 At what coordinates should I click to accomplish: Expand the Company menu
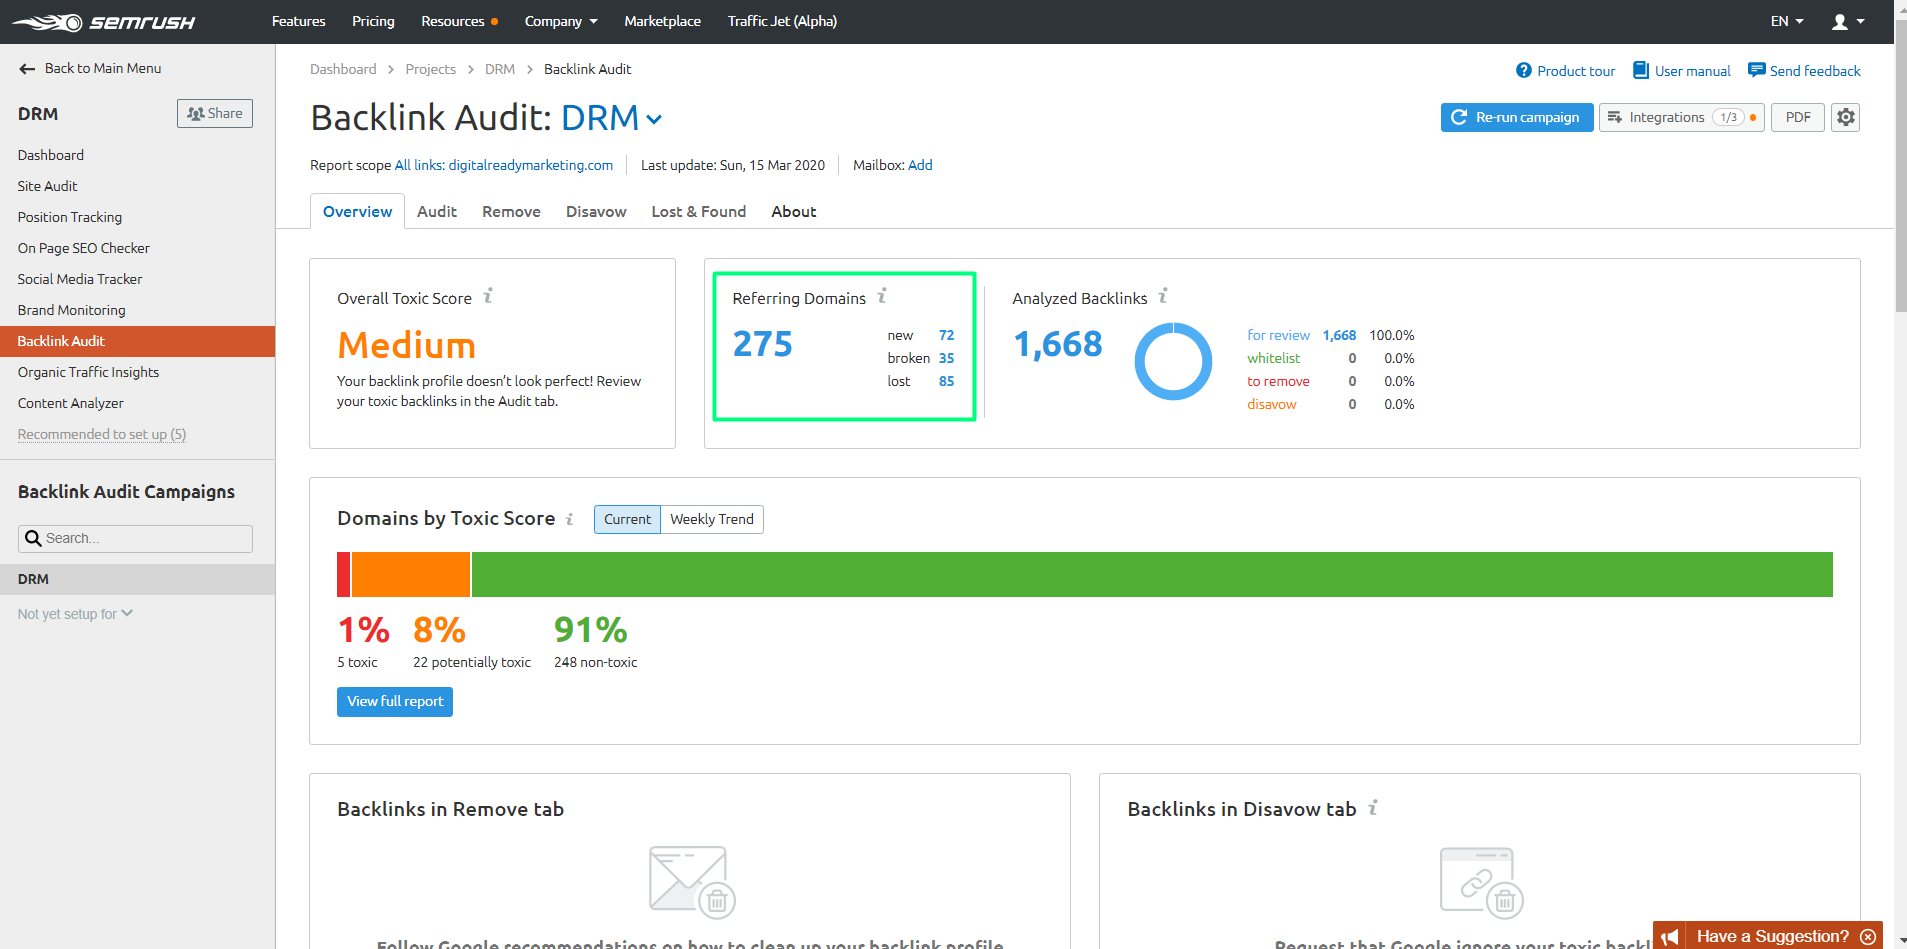point(560,21)
